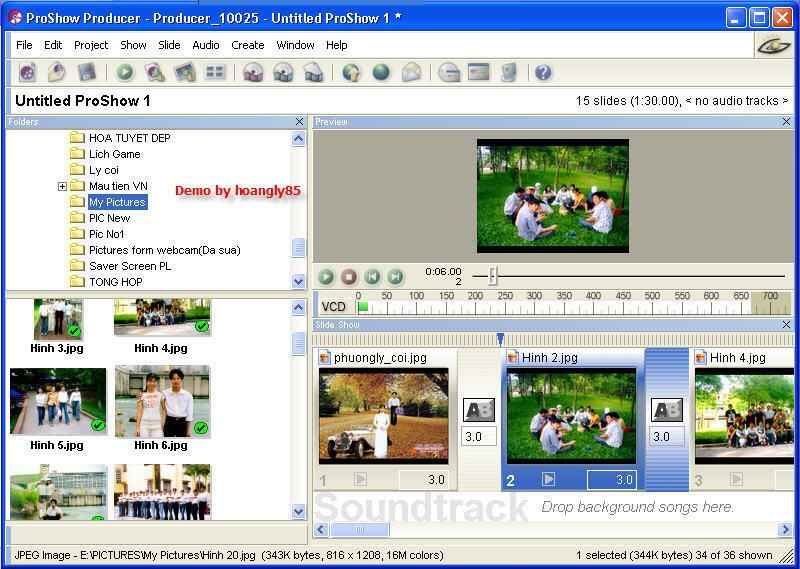This screenshot has width=800, height=569.
Task: Click the Create Video CD icon
Action: pos(283,72)
